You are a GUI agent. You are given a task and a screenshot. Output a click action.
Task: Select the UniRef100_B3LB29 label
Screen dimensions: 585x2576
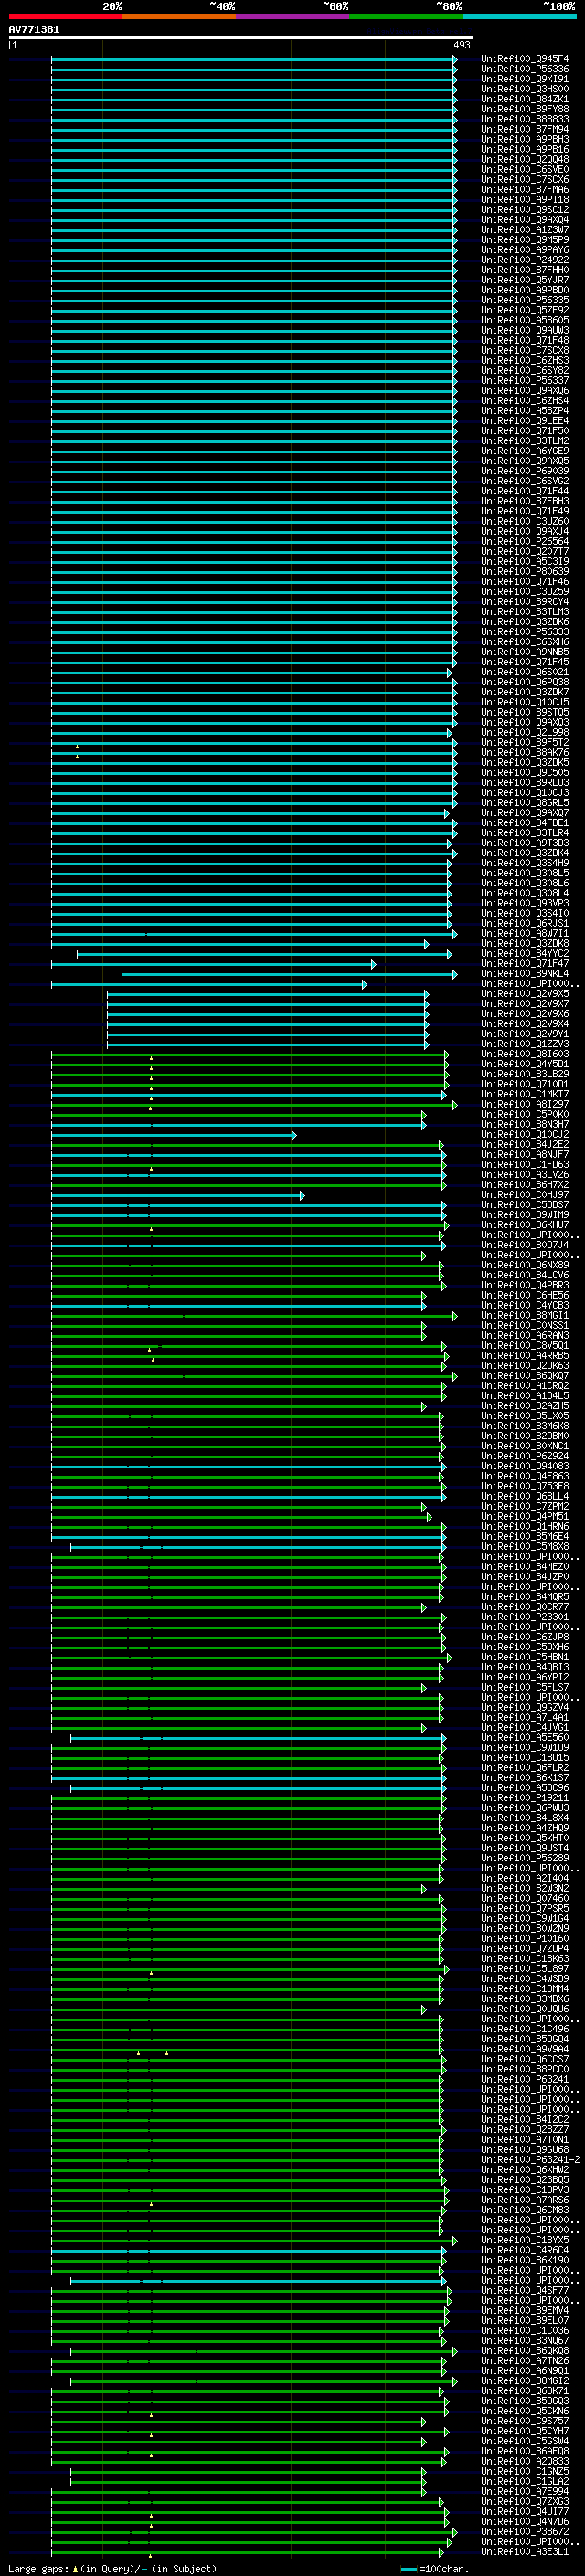pos(525,1074)
